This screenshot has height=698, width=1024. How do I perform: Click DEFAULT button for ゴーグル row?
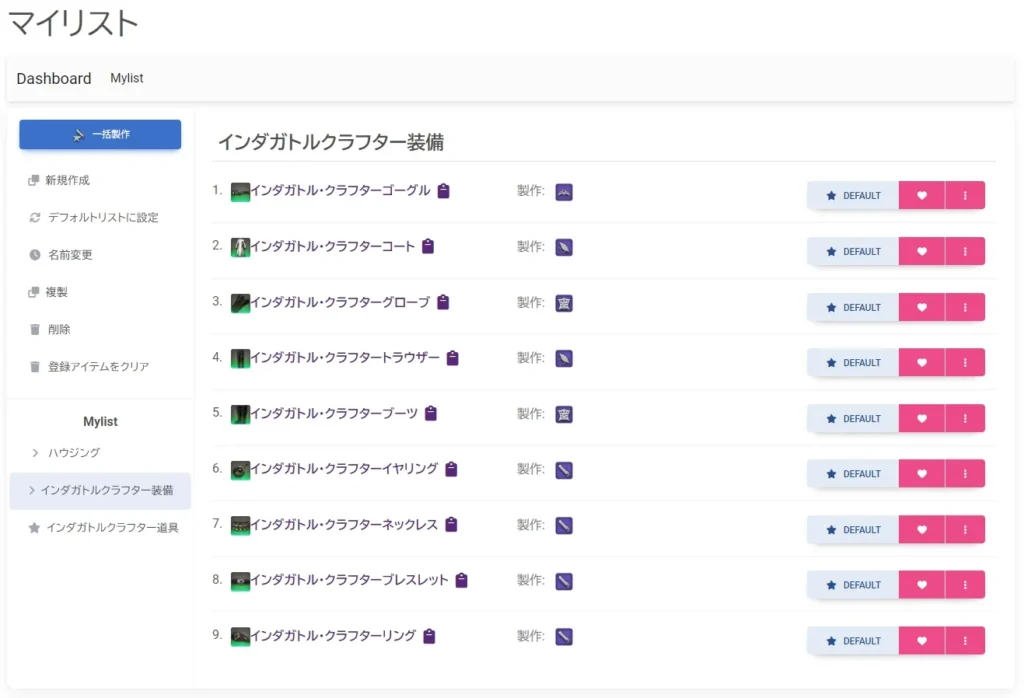point(853,195)
